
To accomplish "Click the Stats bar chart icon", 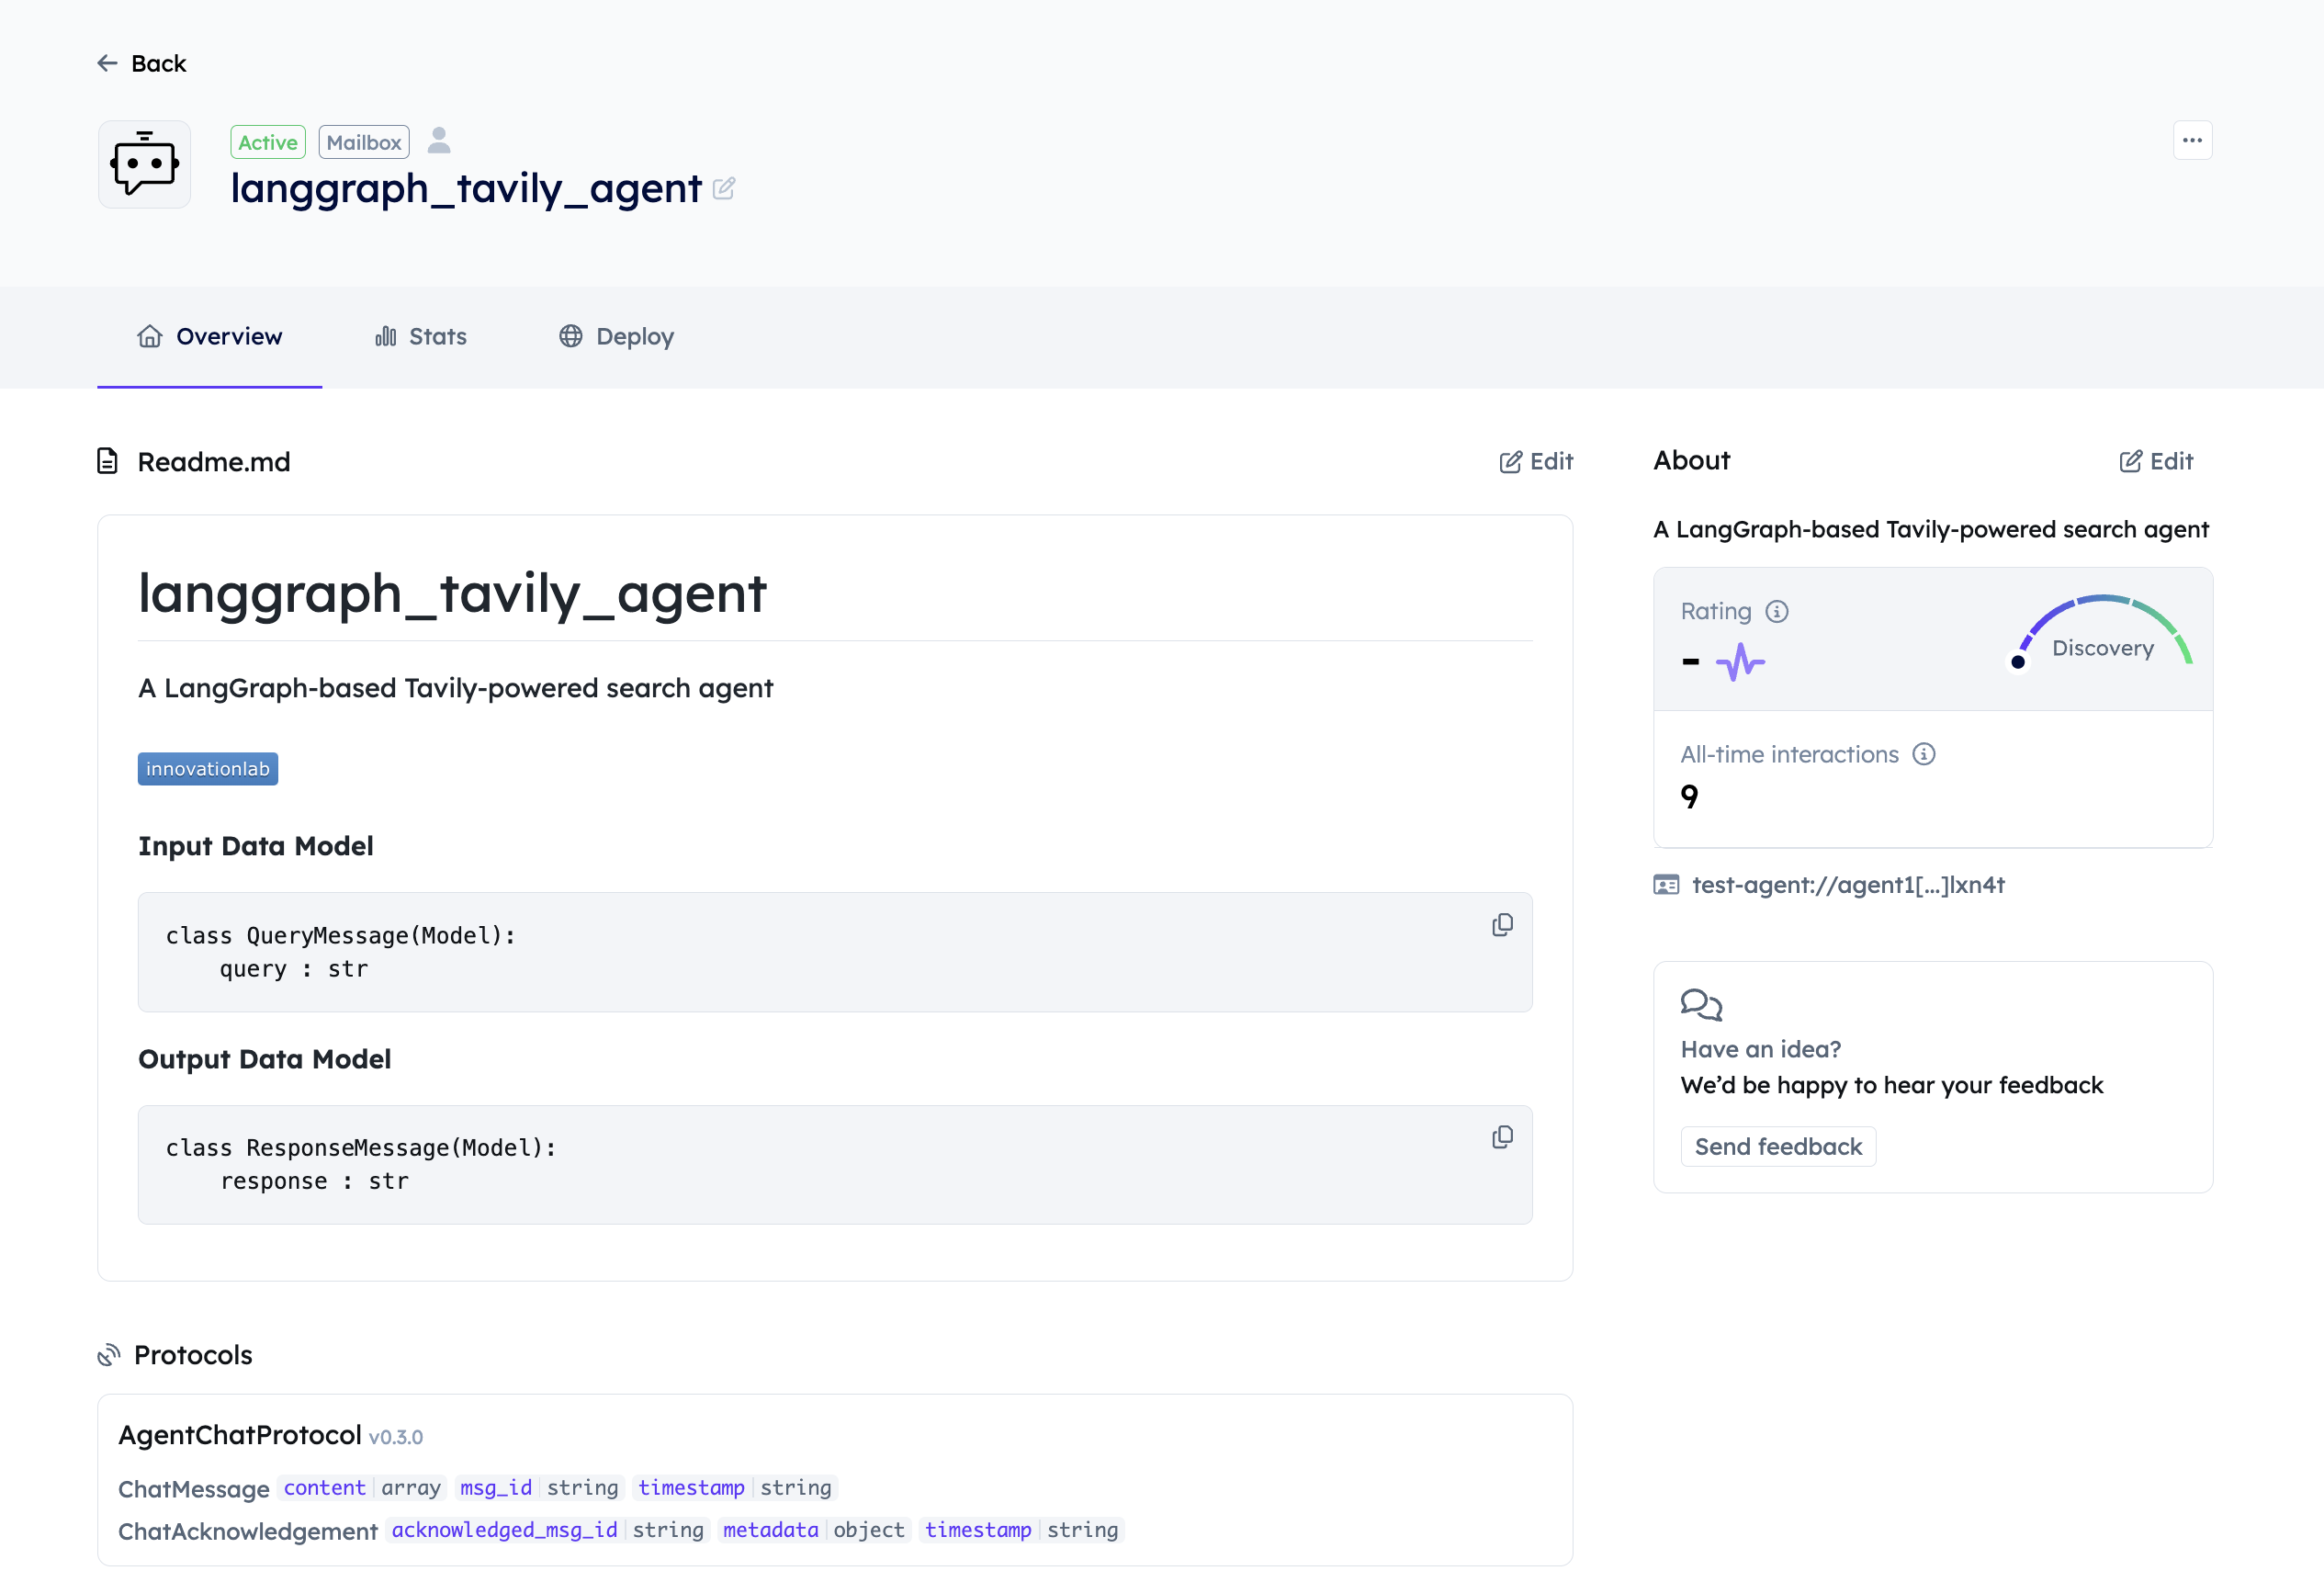I will pyautogui.click(x=386, y=336).
